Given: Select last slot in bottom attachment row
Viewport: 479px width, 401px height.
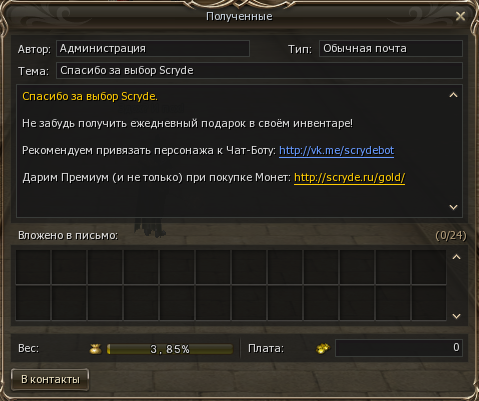Looking at the screenshot, I should tap(429, 303).
